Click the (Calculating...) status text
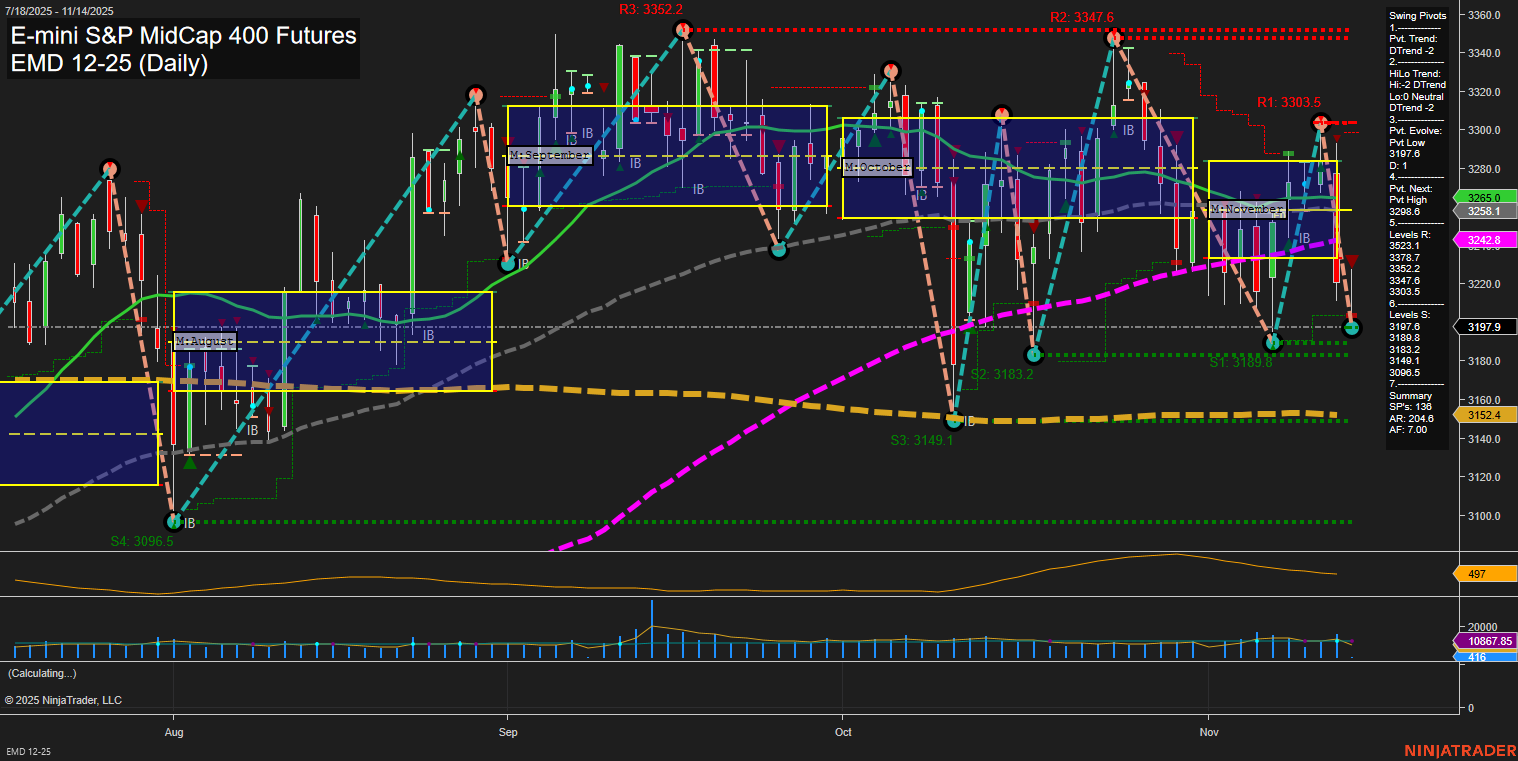The height and width of the screenshot is (761, 1518). 42,673
